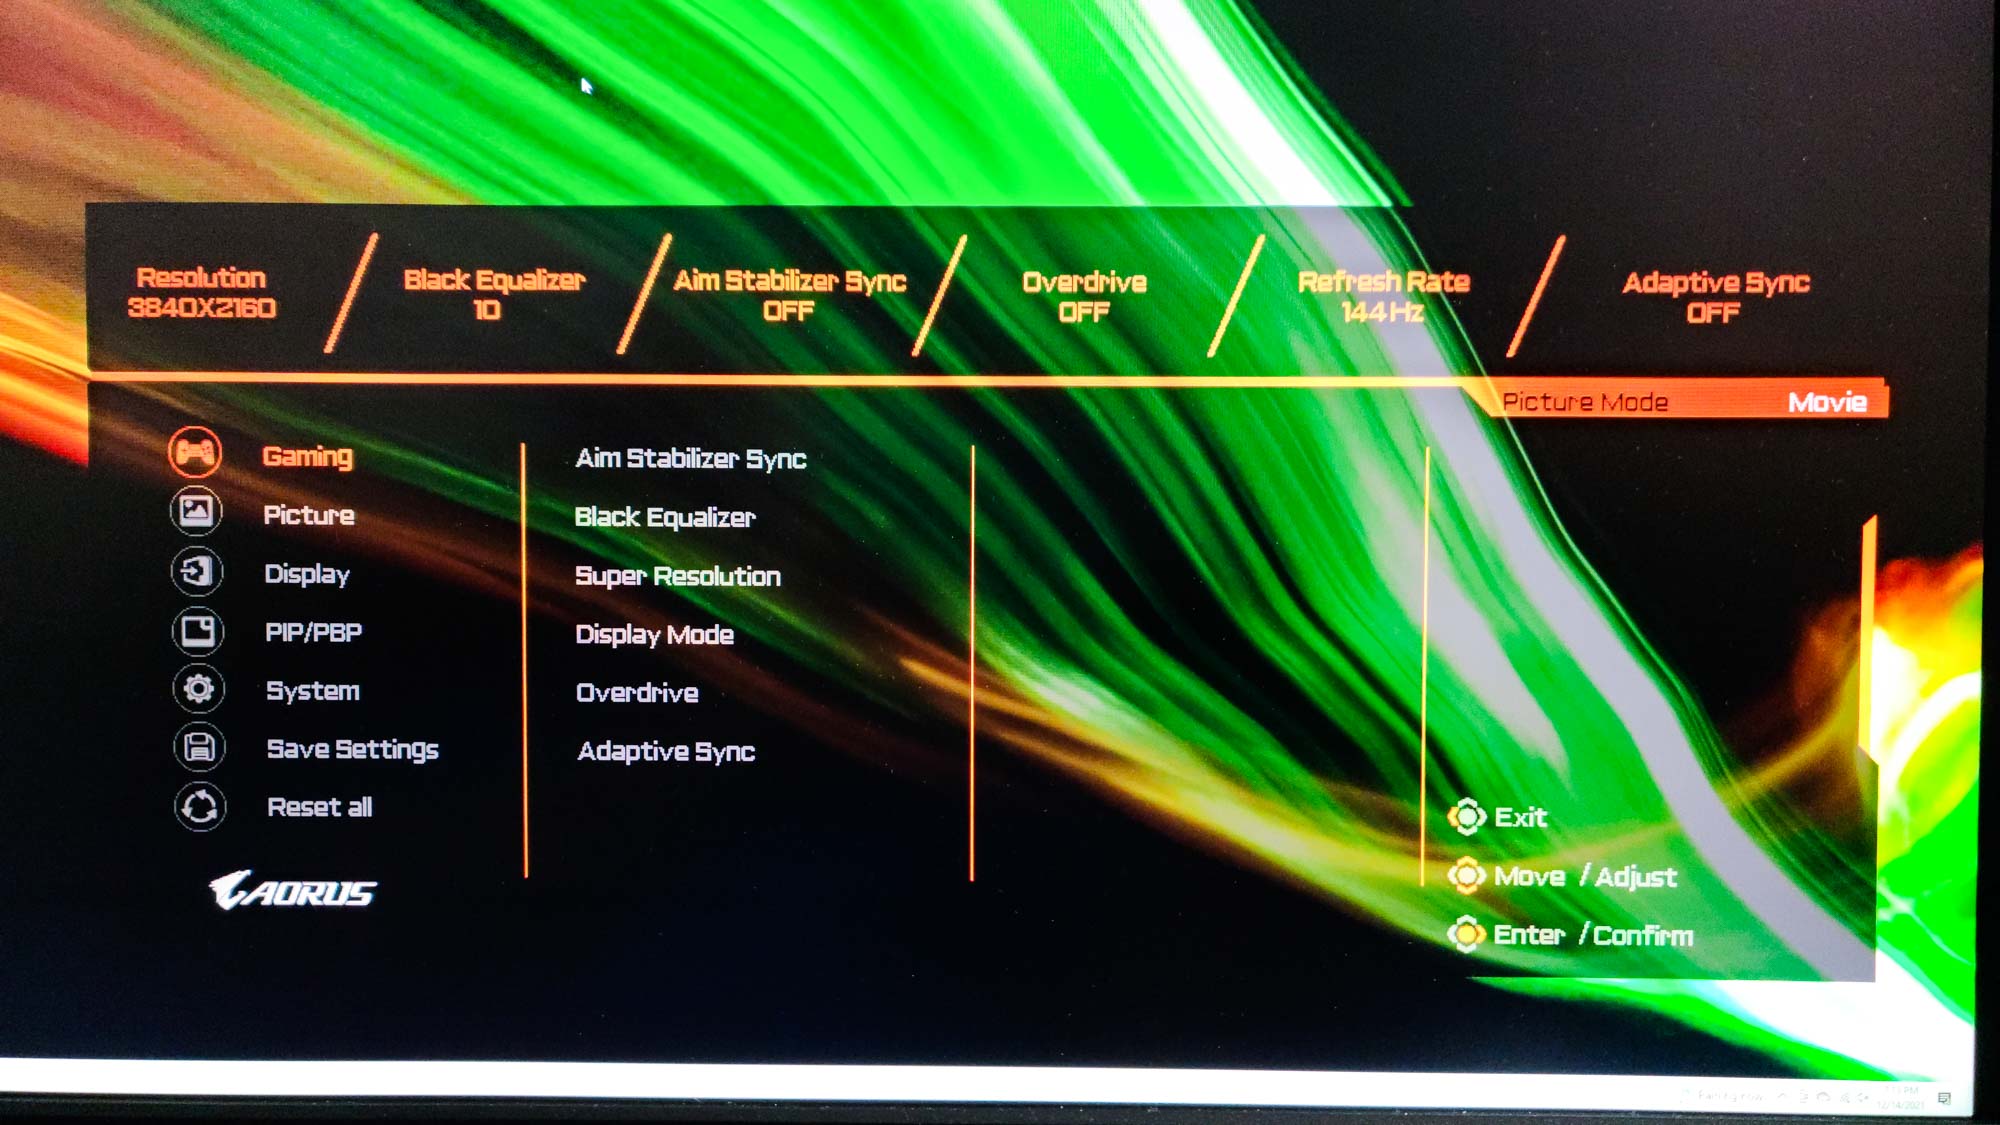Image resolution: width=2000 pixels, height=1125 pixels.
Task: Select the Reset All icon
Action: coord(199,806)
